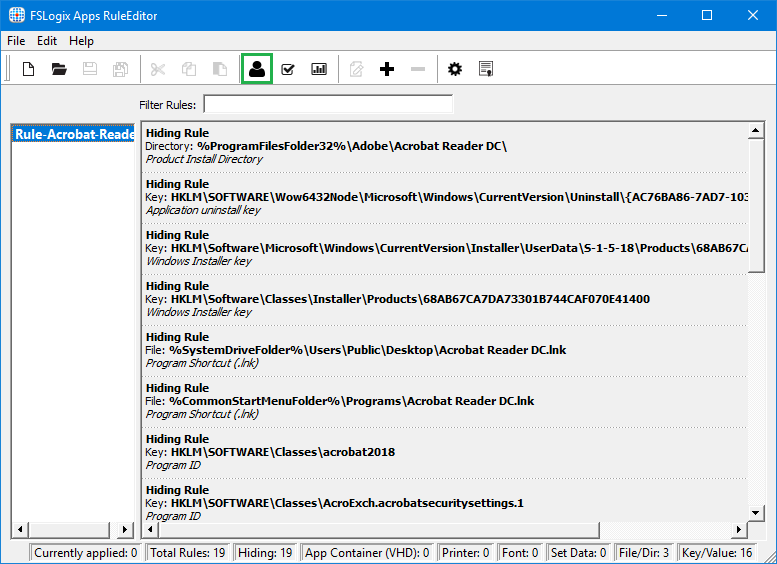777x564 pixels.
Task: Click the Cut scissors toolbar icon
Action: tap(158, 69)
